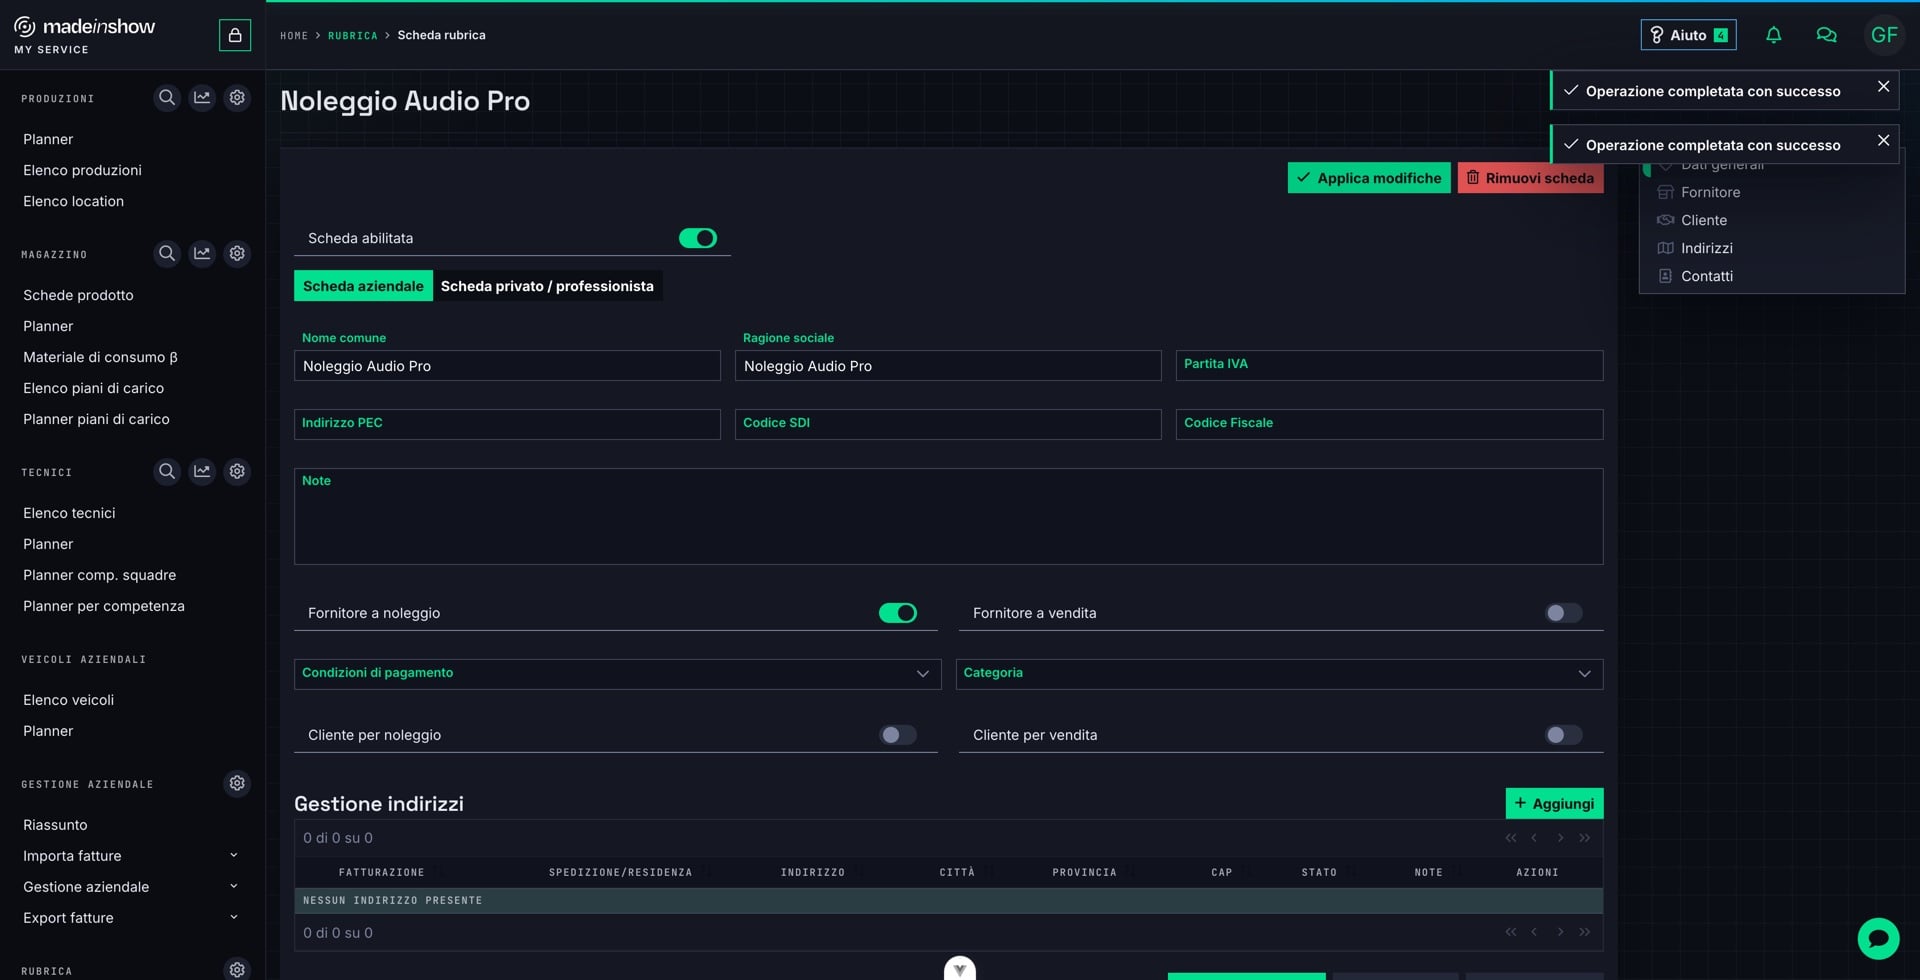Open Elenco produzioni in sidebar

(82, 170)
